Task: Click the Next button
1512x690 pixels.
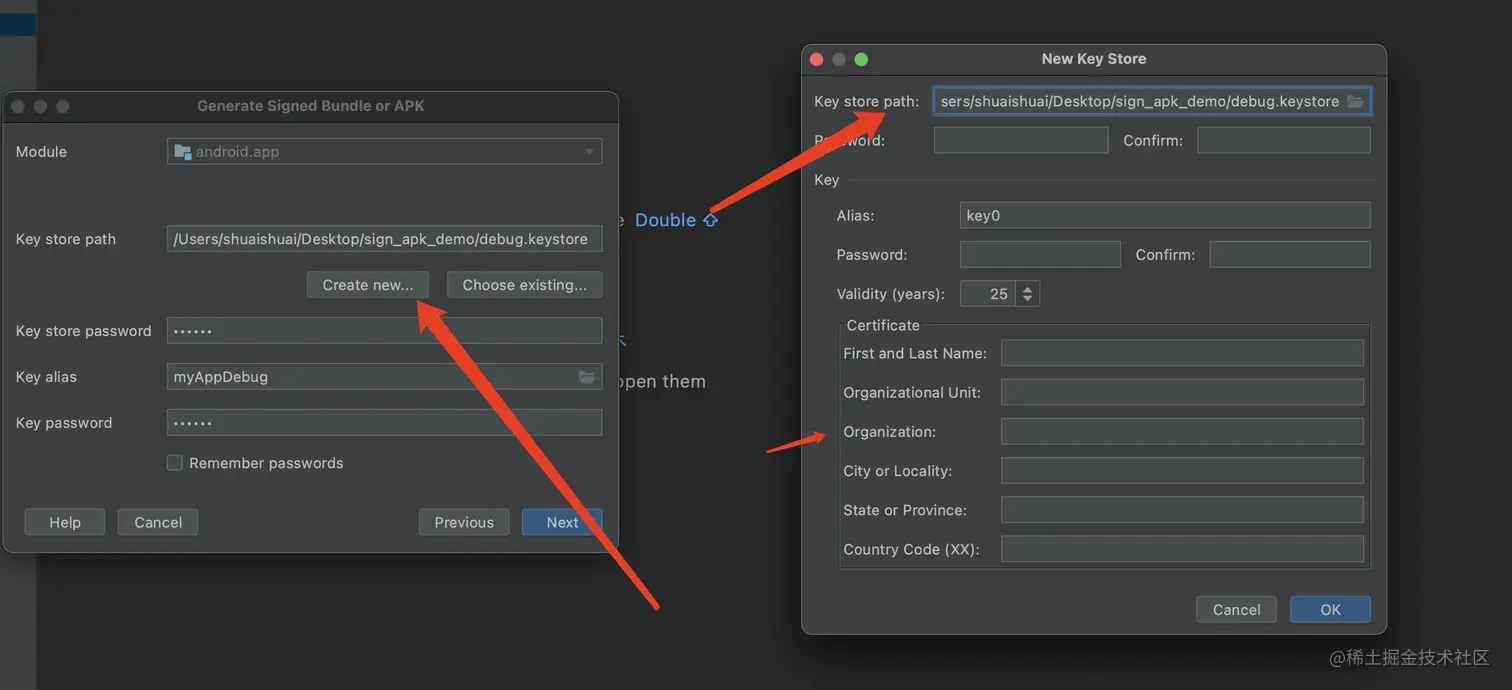Action: pyautogui.click(x=562, y=522)
